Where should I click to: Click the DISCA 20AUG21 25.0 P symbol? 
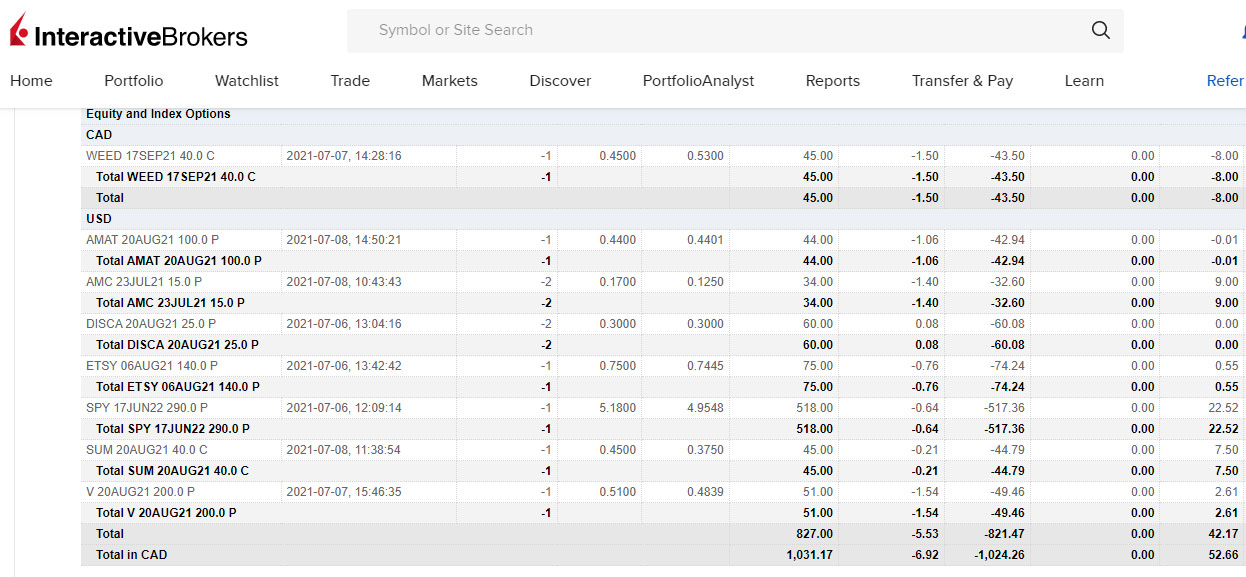[x=151, y=324]
